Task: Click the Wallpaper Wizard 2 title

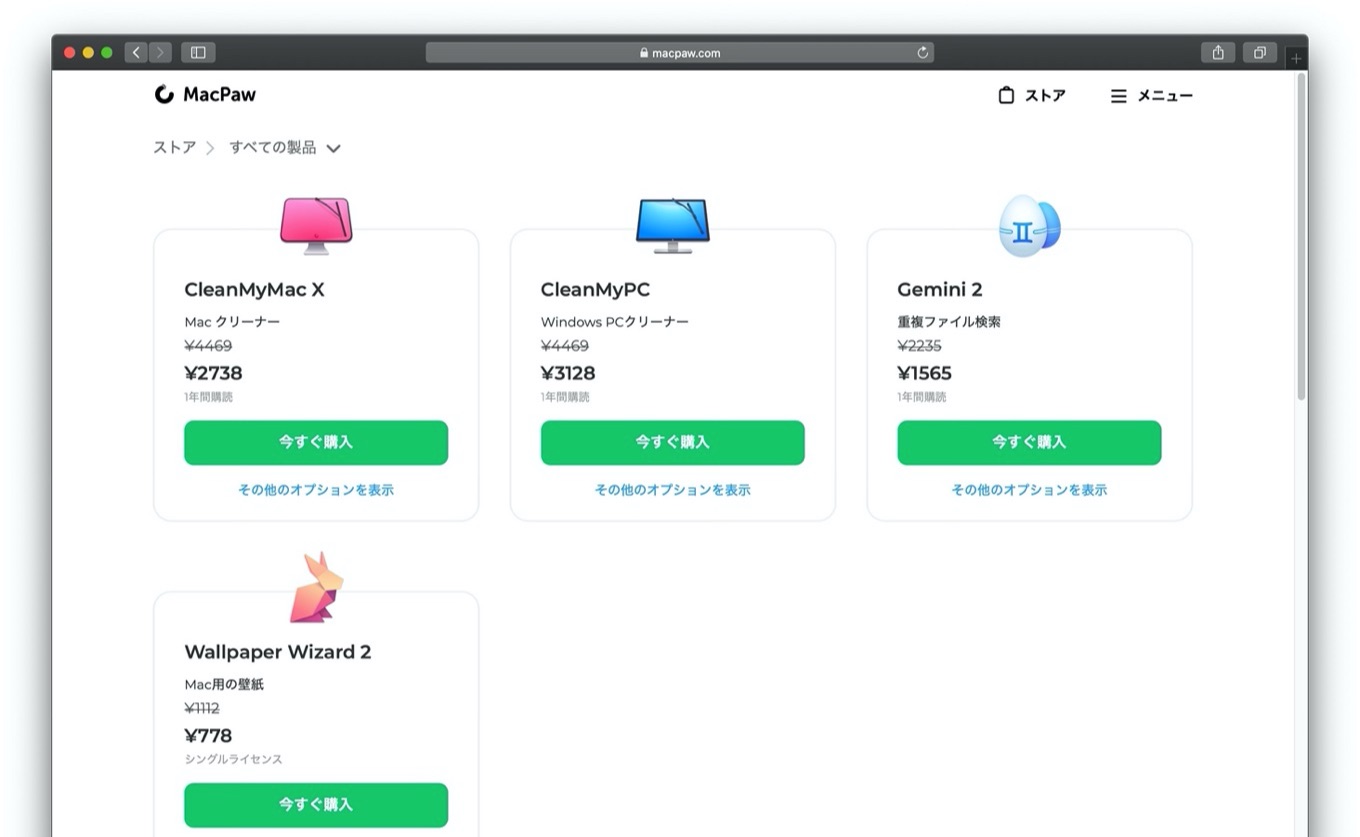Action: [x=278, y=652]
